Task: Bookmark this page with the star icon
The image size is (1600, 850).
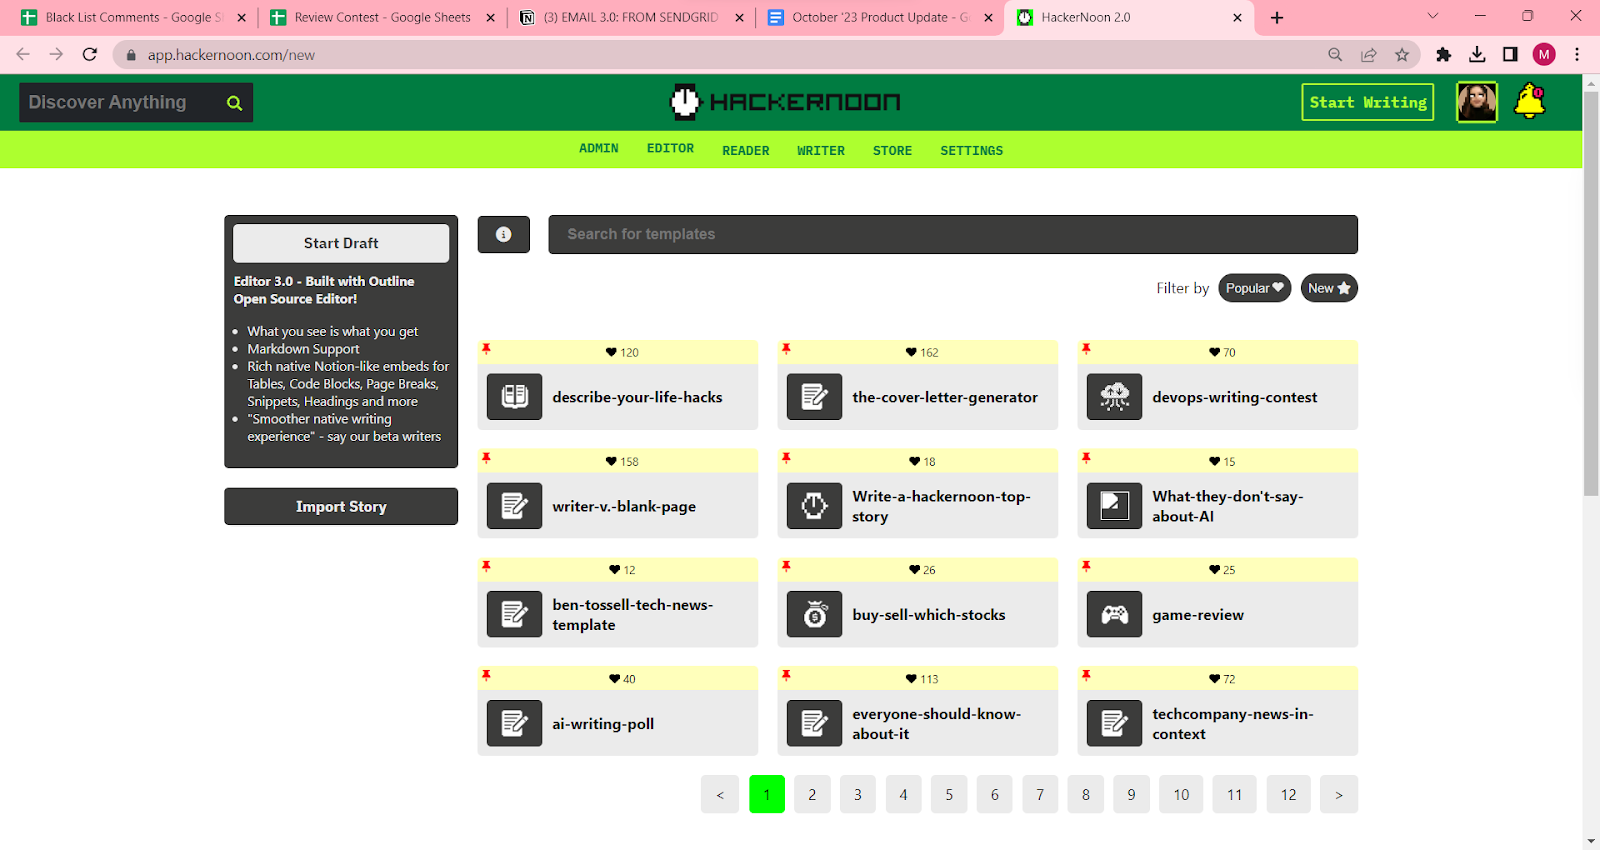Action: pos(1402,55)
